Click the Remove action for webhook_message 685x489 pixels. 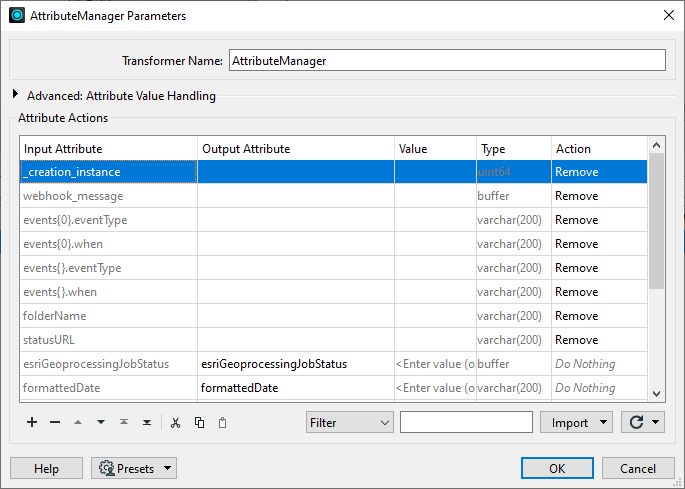[599, 196]
